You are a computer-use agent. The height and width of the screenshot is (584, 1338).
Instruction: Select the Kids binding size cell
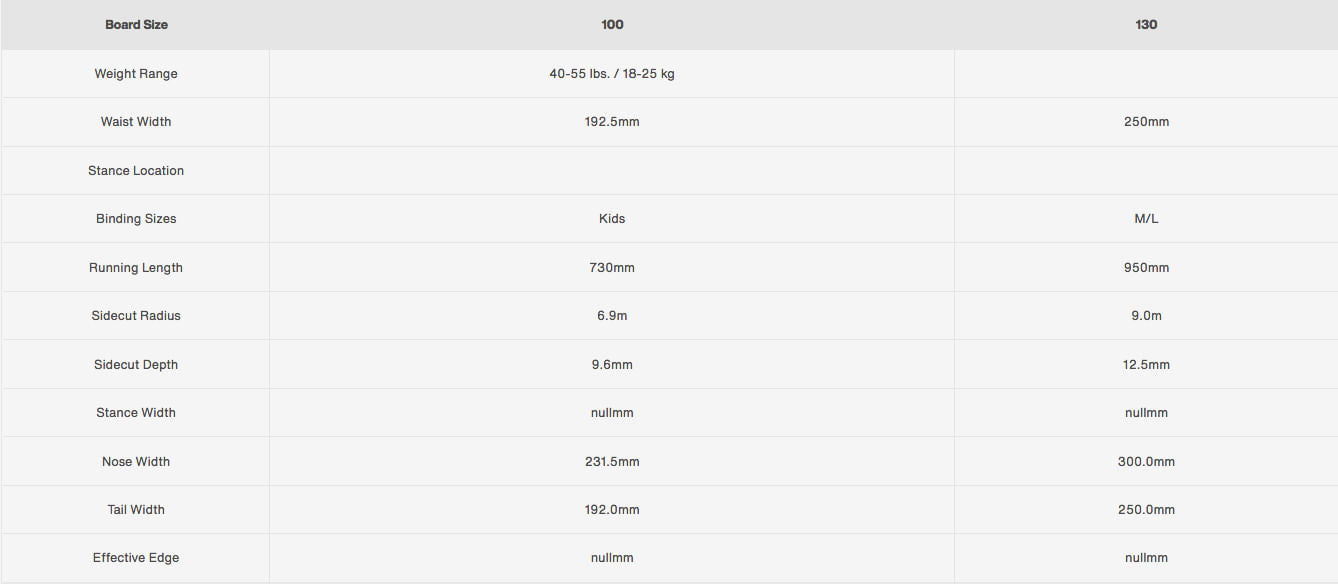click(612, 219)
